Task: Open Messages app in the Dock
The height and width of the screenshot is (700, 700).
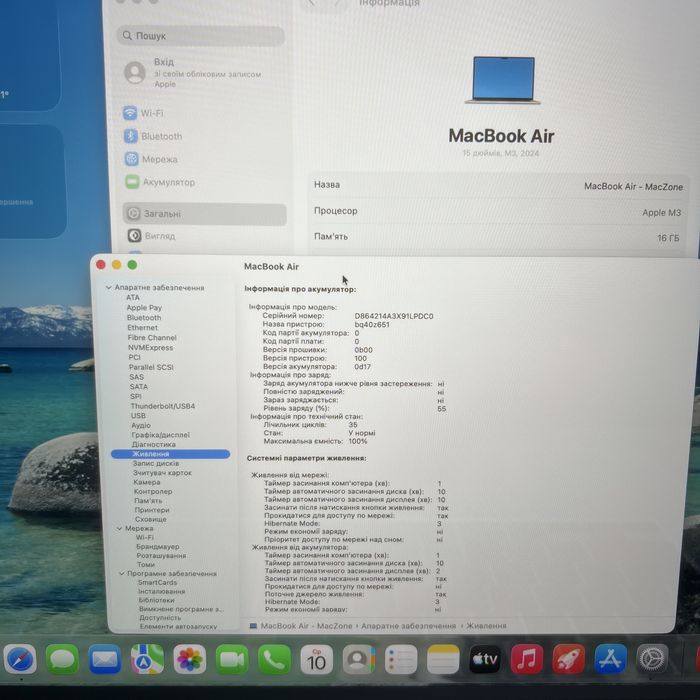Action: pyautogui.click(x=62, y=659)
